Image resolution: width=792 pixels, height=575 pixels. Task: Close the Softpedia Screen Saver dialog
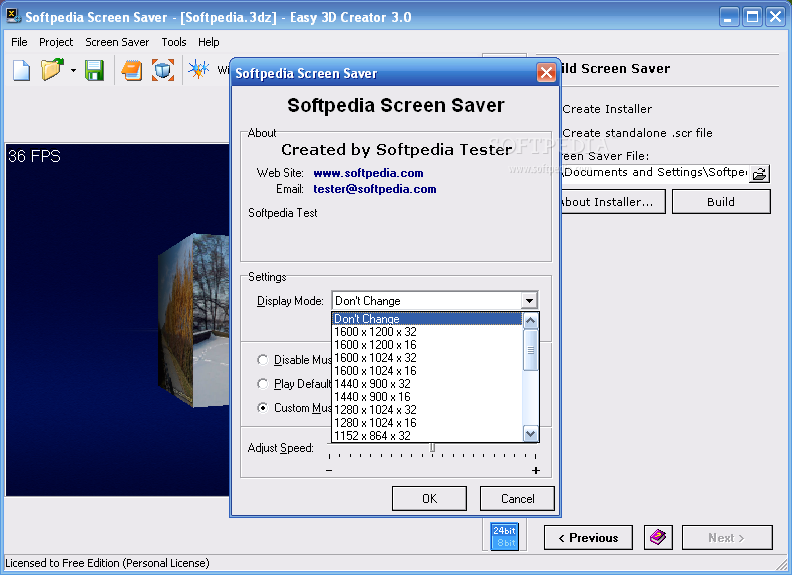546,73
